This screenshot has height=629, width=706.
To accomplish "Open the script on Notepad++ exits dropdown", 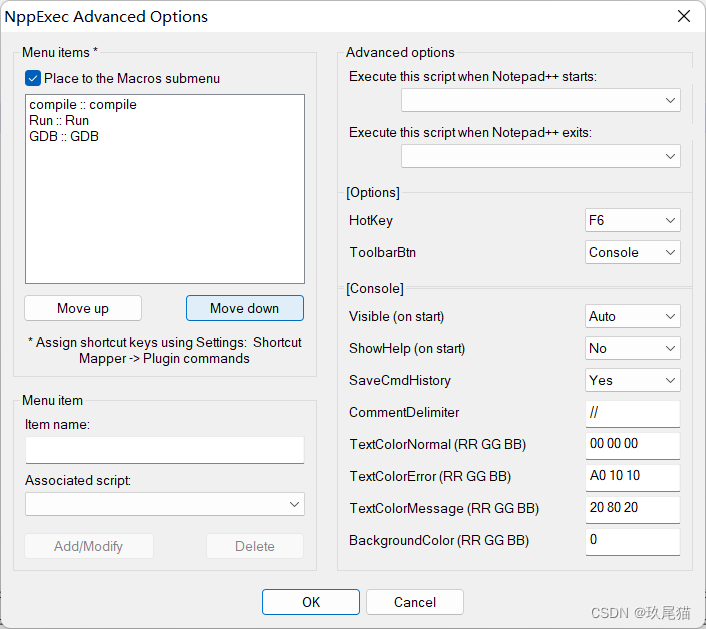I will [541, 156].
